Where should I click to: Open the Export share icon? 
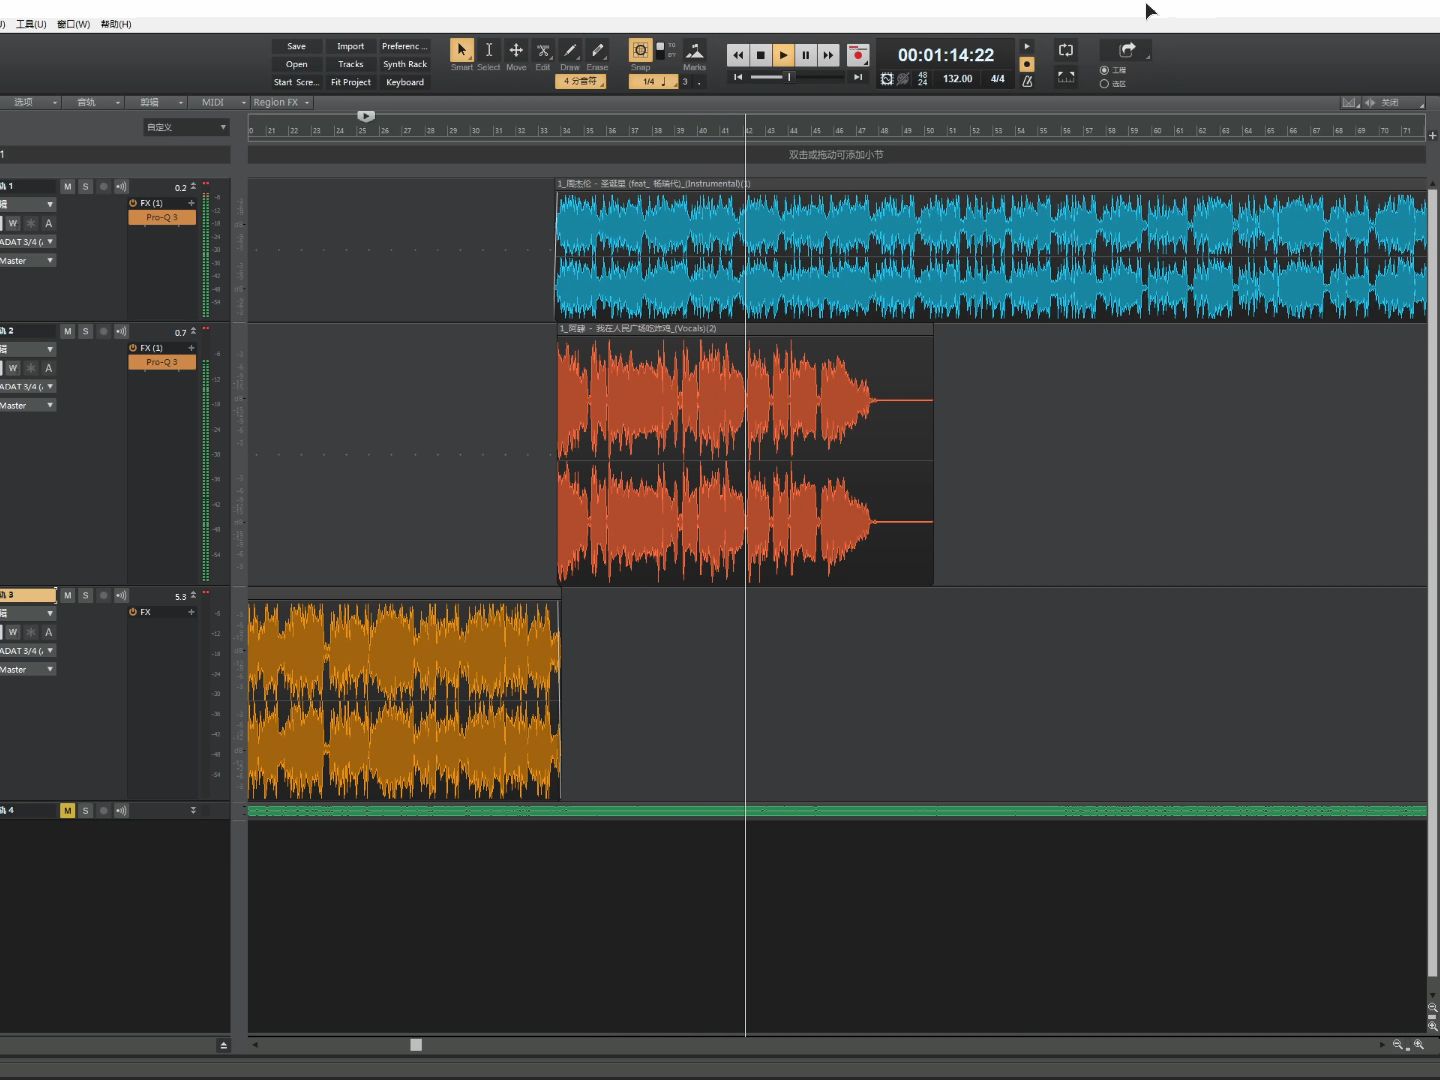(x=1126, y=50)
